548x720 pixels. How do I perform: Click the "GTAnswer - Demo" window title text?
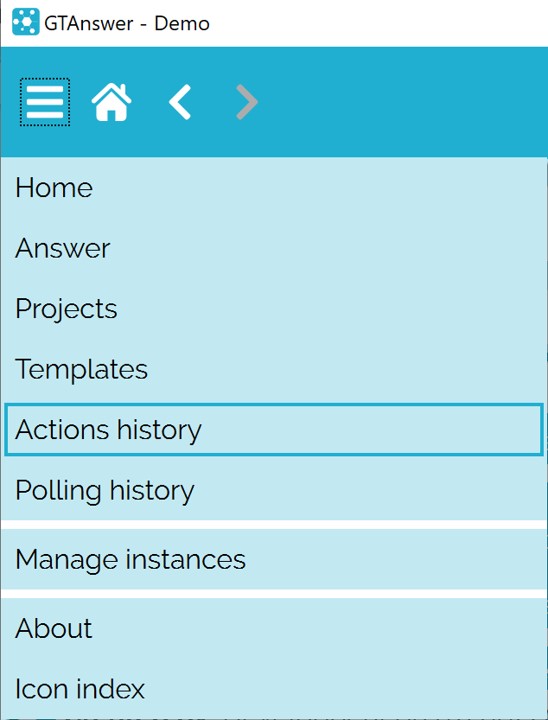tap(127, 23)
